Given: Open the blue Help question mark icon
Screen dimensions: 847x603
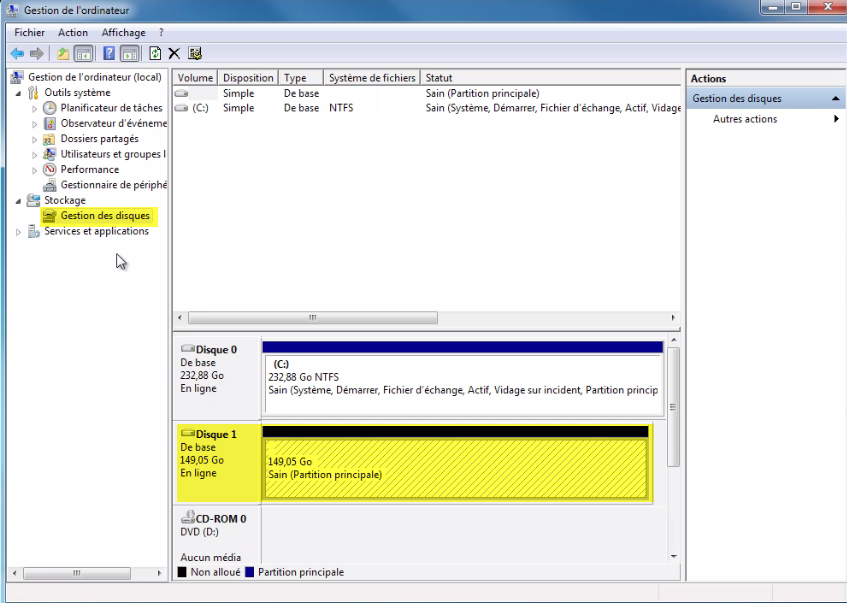Looking at the screenshot, I should pyautogui.click(x=109, y=53).
